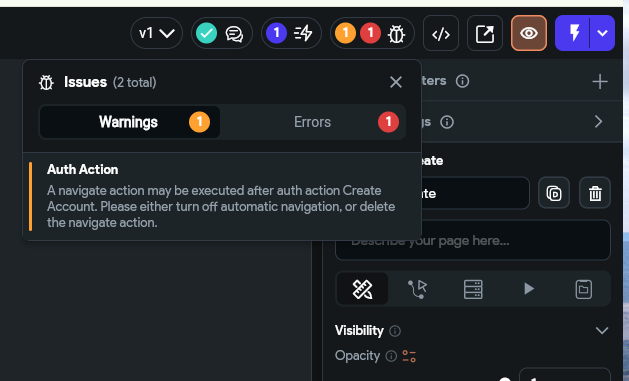Click the Issues bug icon in panel header

pyautogui.click(x=46, y=83)
